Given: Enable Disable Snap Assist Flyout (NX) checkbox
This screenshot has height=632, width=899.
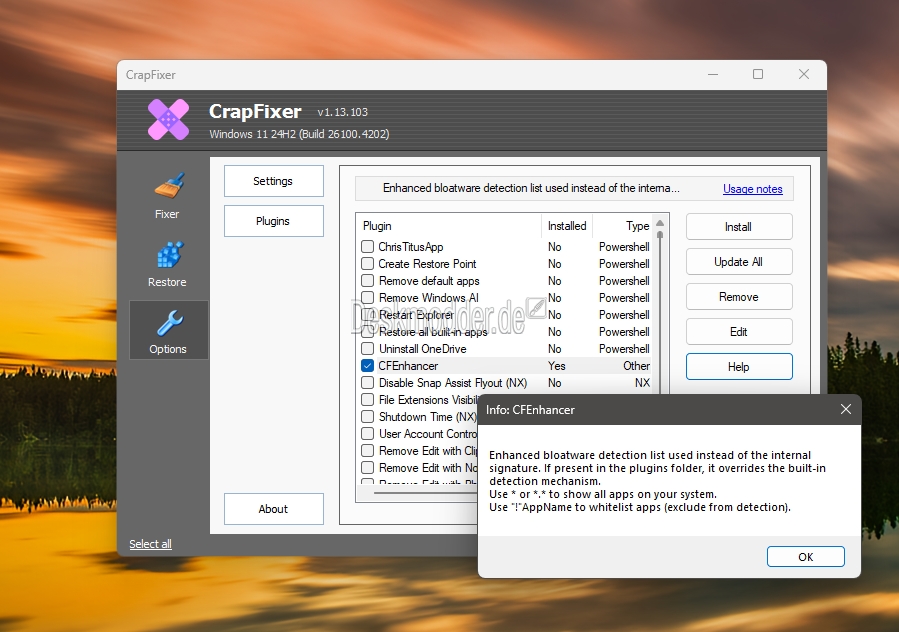Looking at the screenshot, I should [x=368, y=383].
